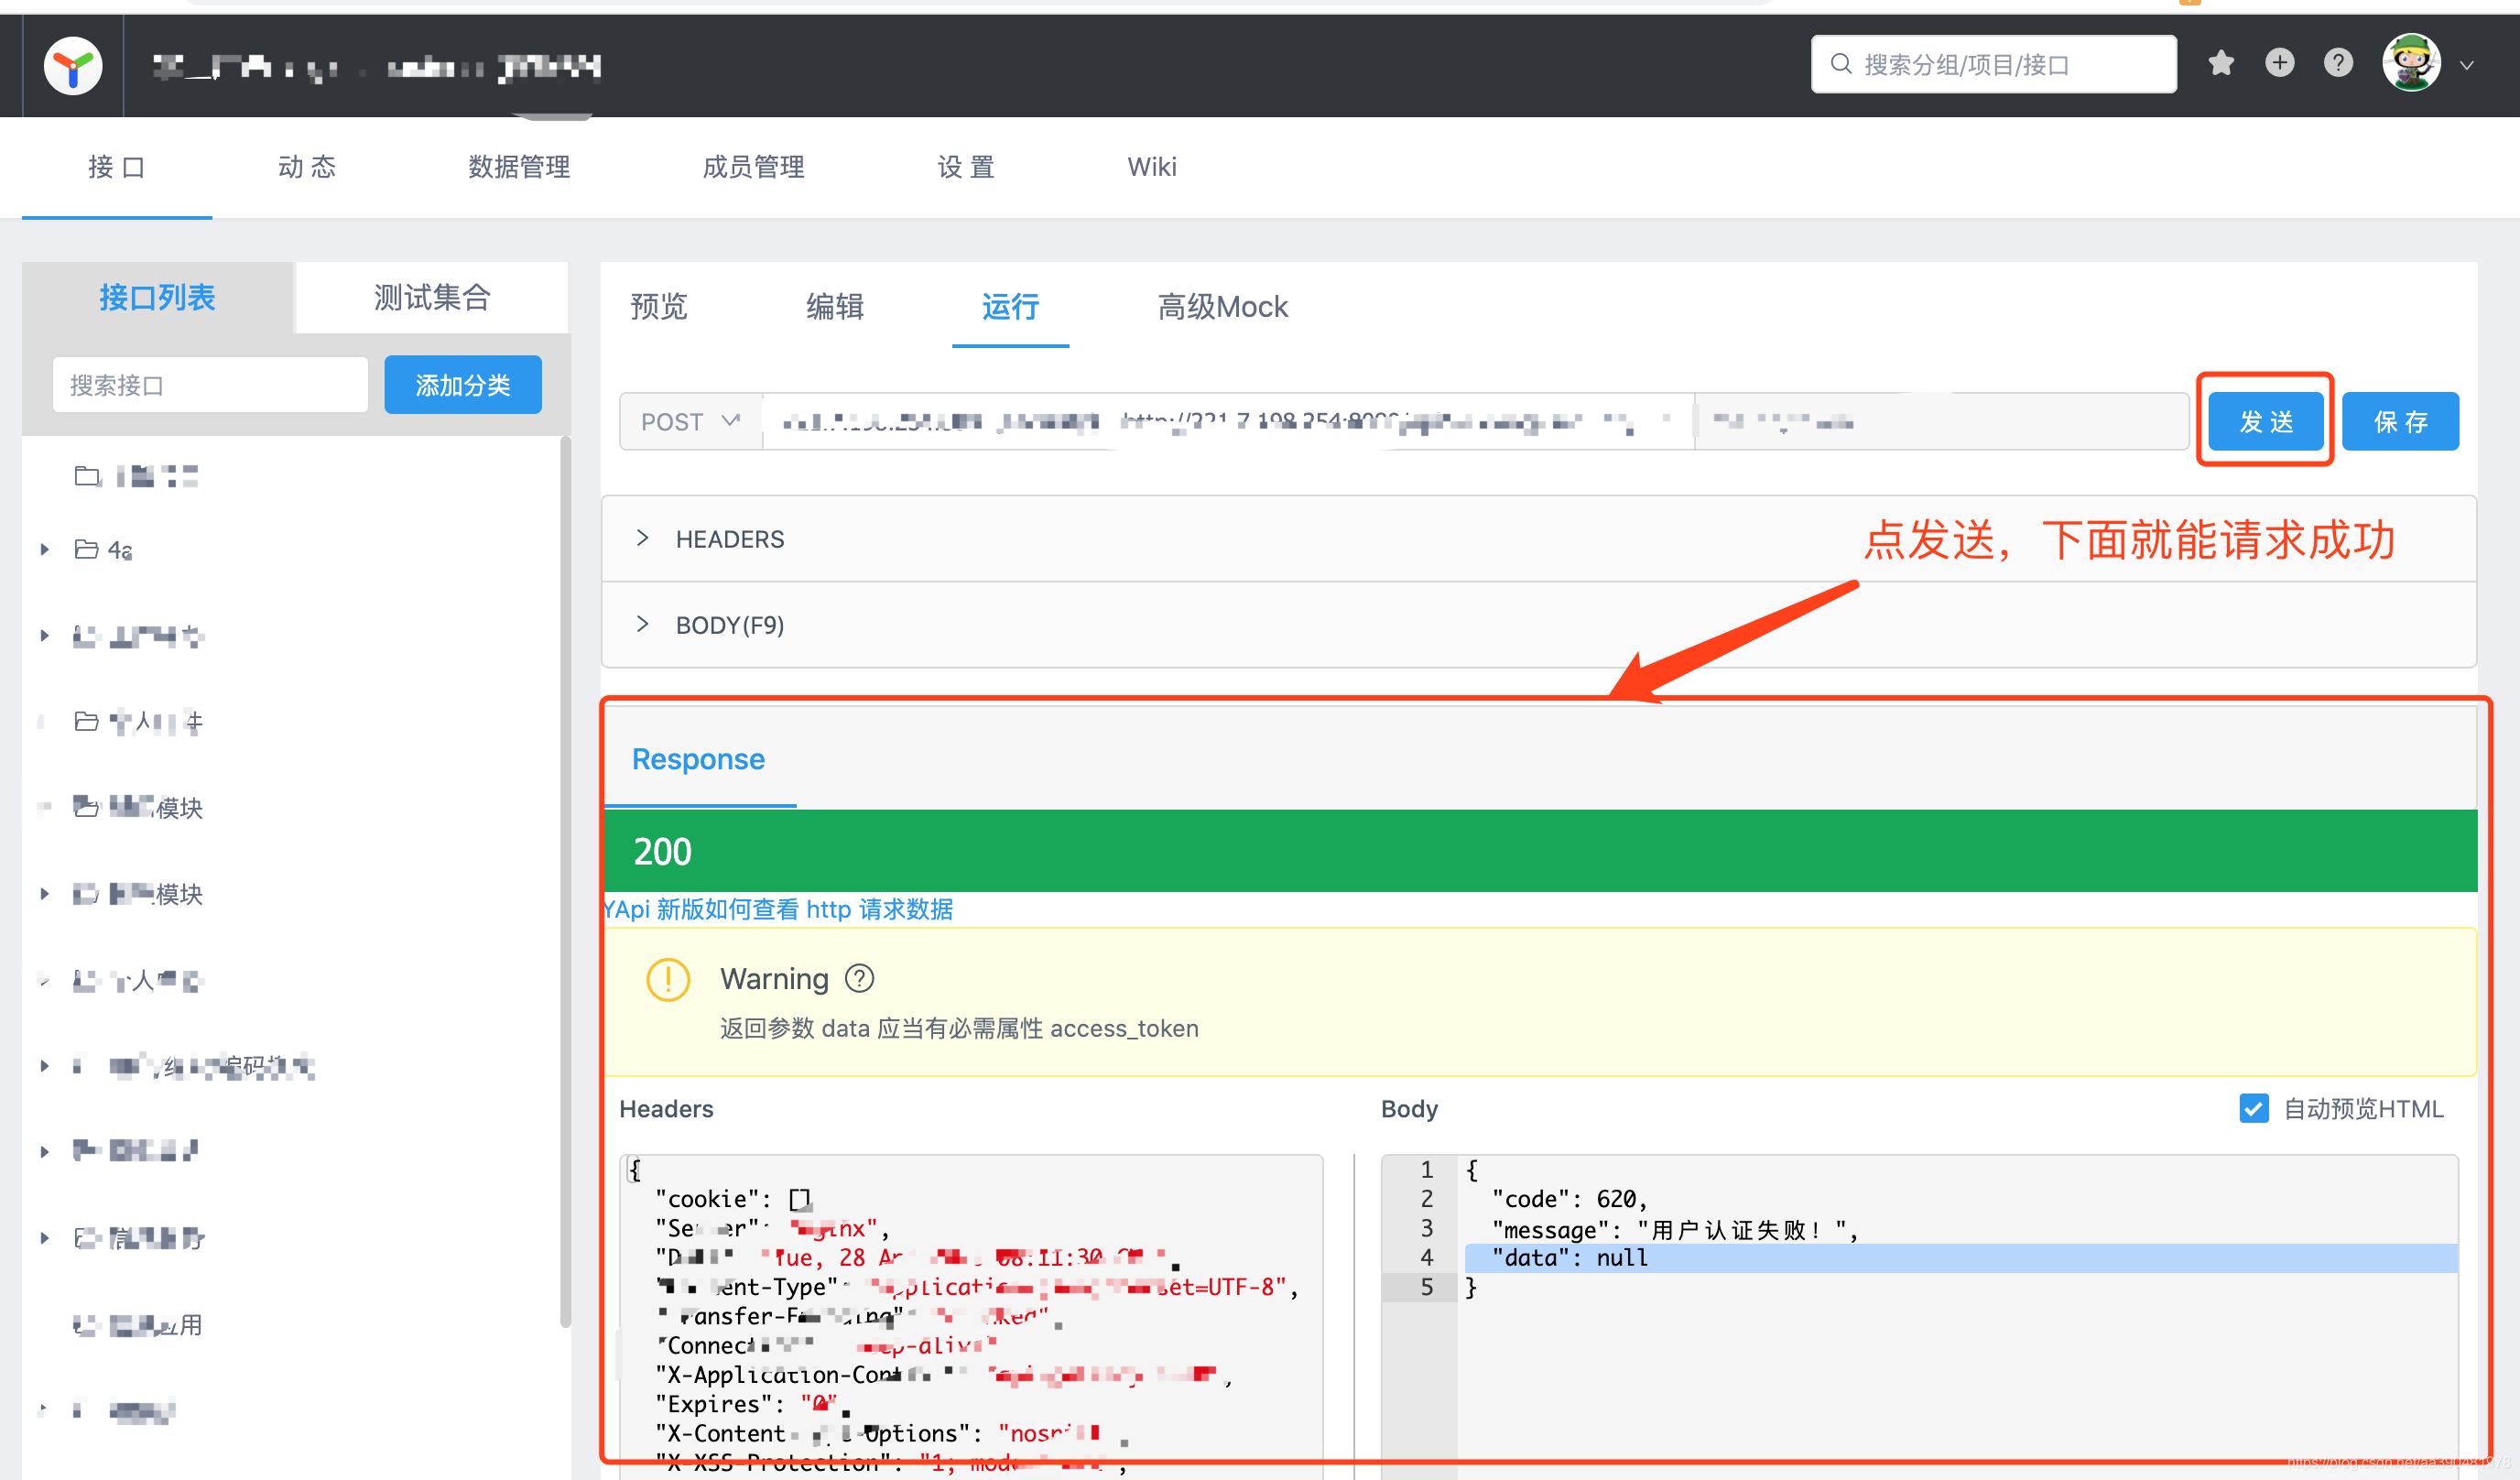Click the yellow warning exclamation icon

(668, 979)
